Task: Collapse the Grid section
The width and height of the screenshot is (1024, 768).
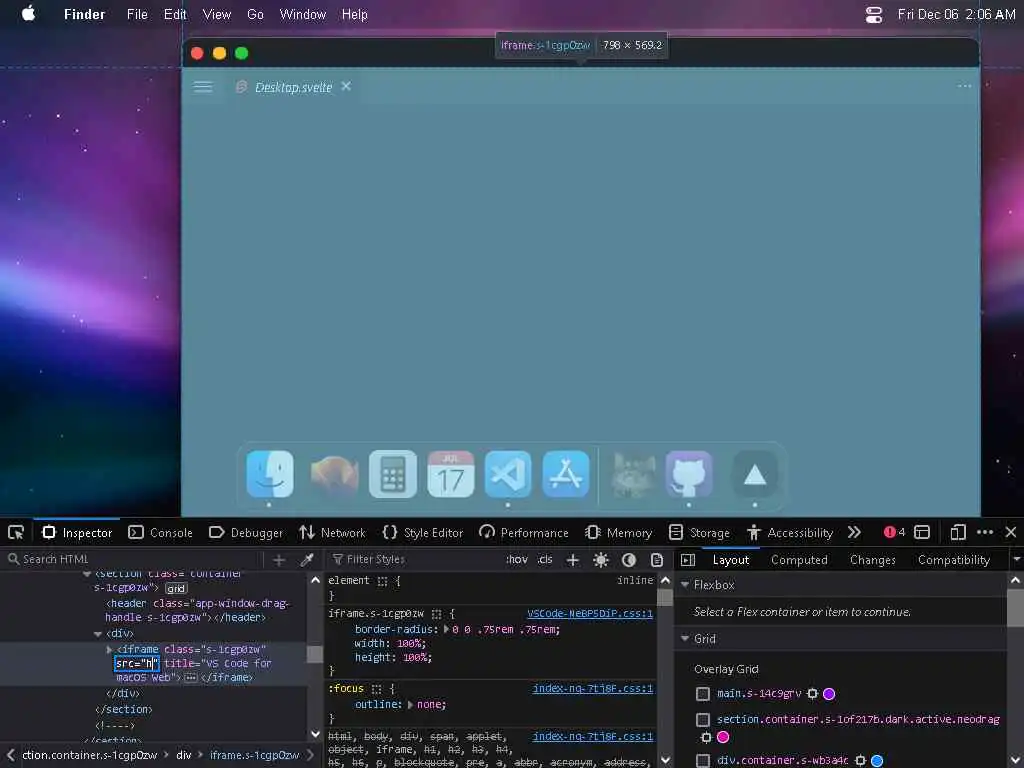Action: (x=685, y=639)
